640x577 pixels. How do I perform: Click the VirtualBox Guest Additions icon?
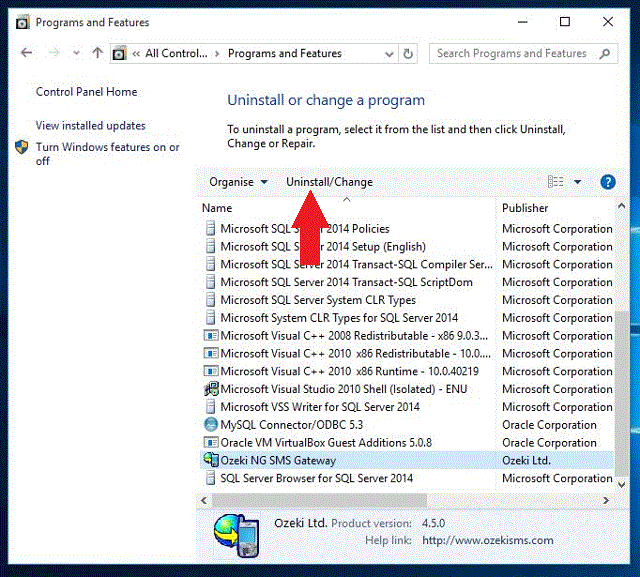click(211, 442)
